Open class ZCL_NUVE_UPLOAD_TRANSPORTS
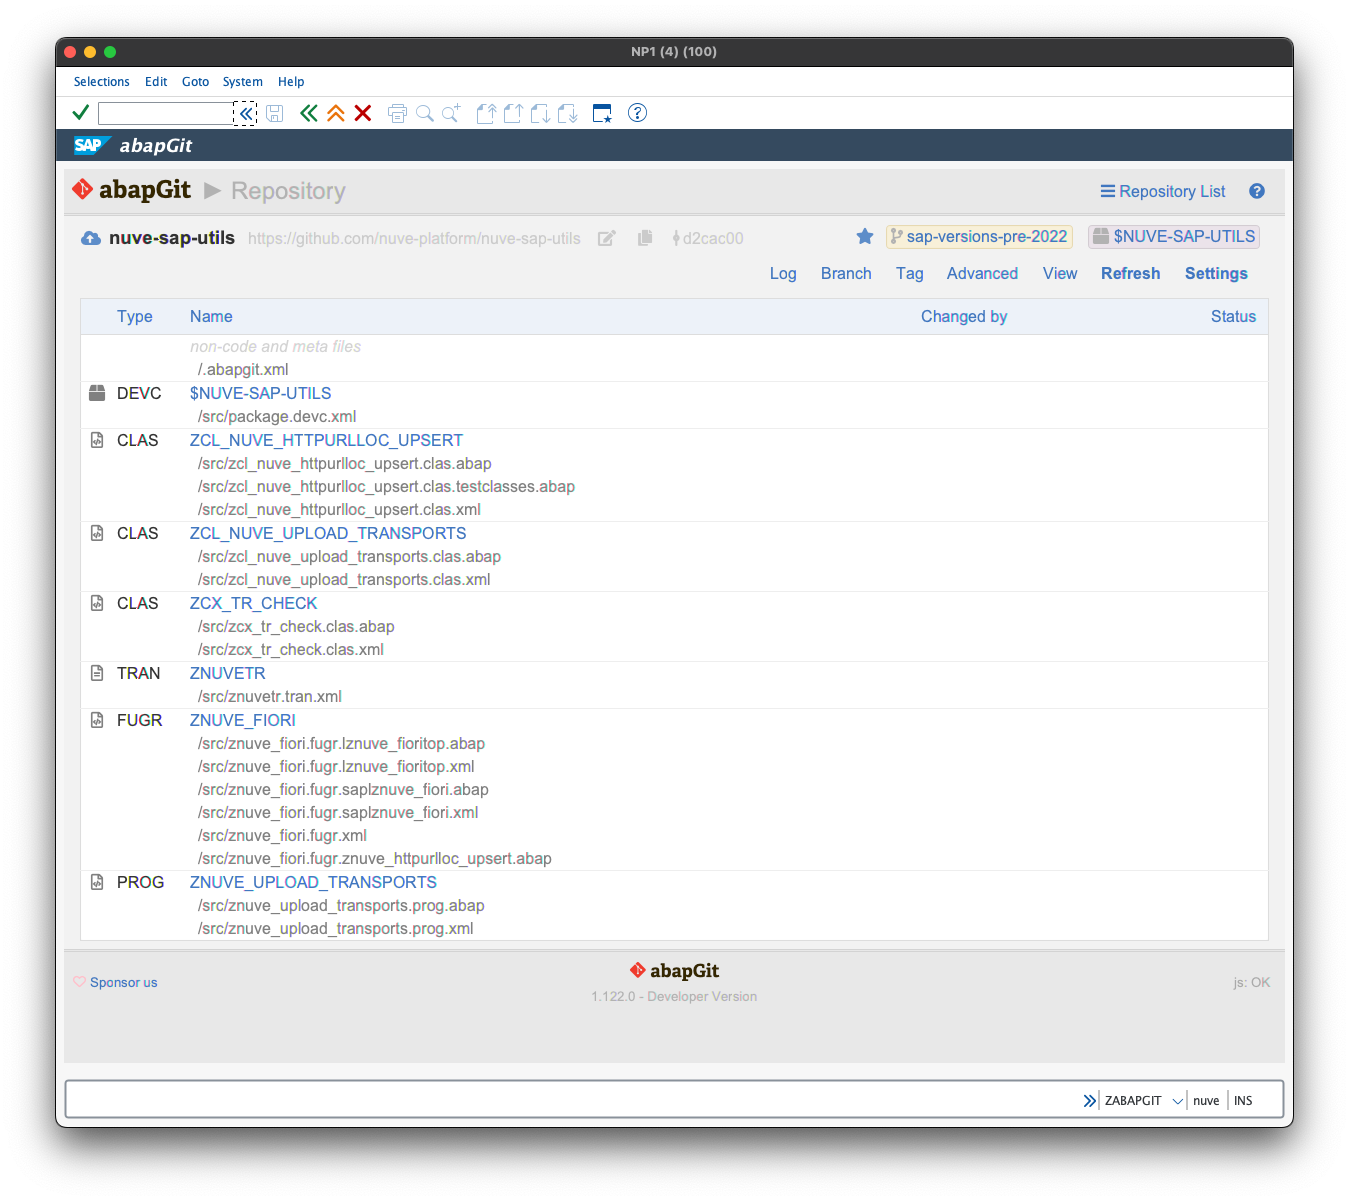The width and height of the screenshot is (1349, 1201). coord(328,534)
